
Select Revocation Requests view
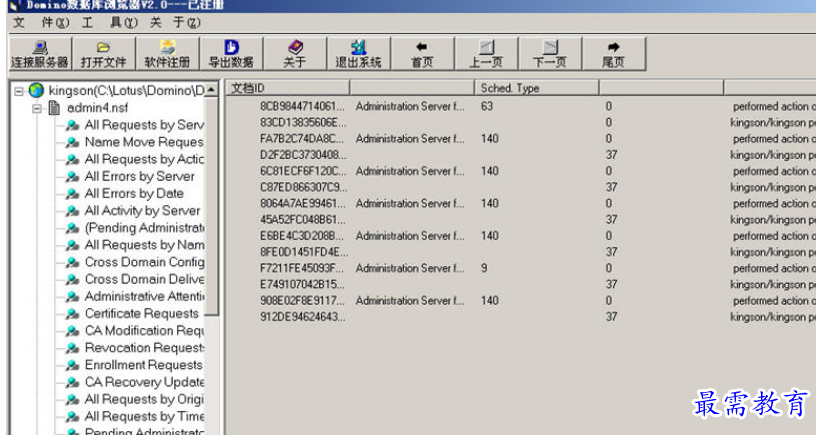pos(144,348)
